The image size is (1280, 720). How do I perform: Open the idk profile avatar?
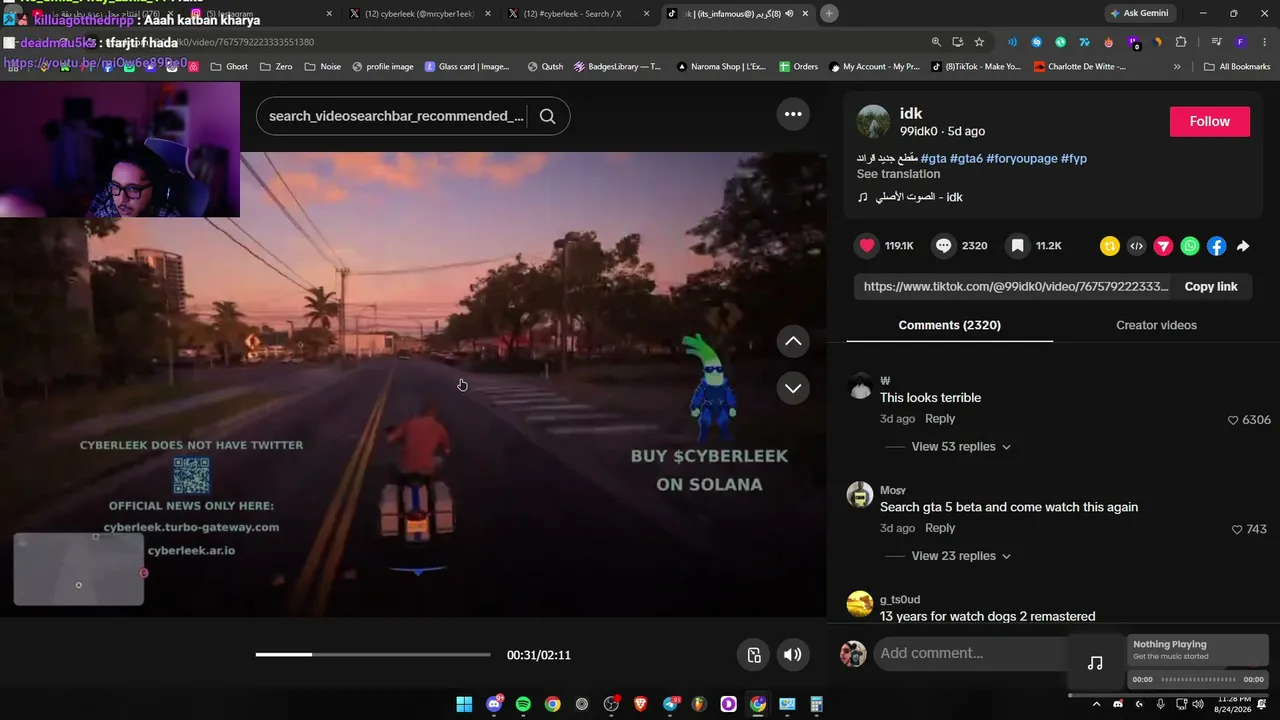point(873,121)
